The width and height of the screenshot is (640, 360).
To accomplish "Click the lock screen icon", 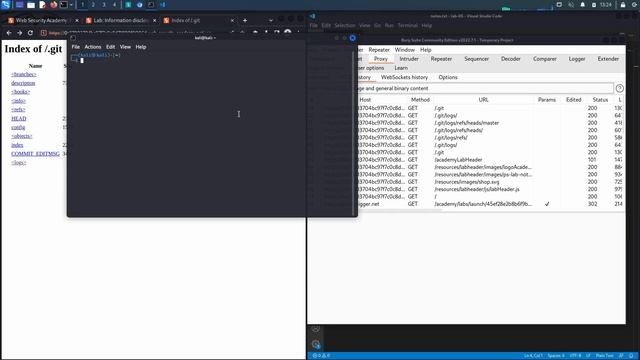I will [x=623, y=5].
